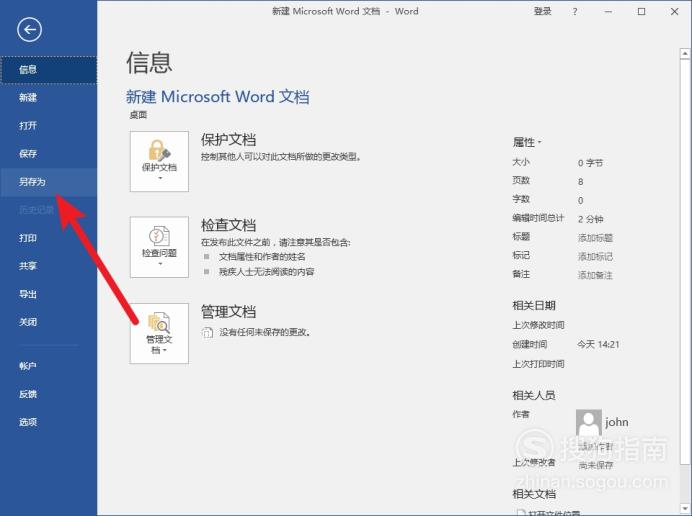Open Word 选项 settings
692x516 pixels.
coord(49,422)
